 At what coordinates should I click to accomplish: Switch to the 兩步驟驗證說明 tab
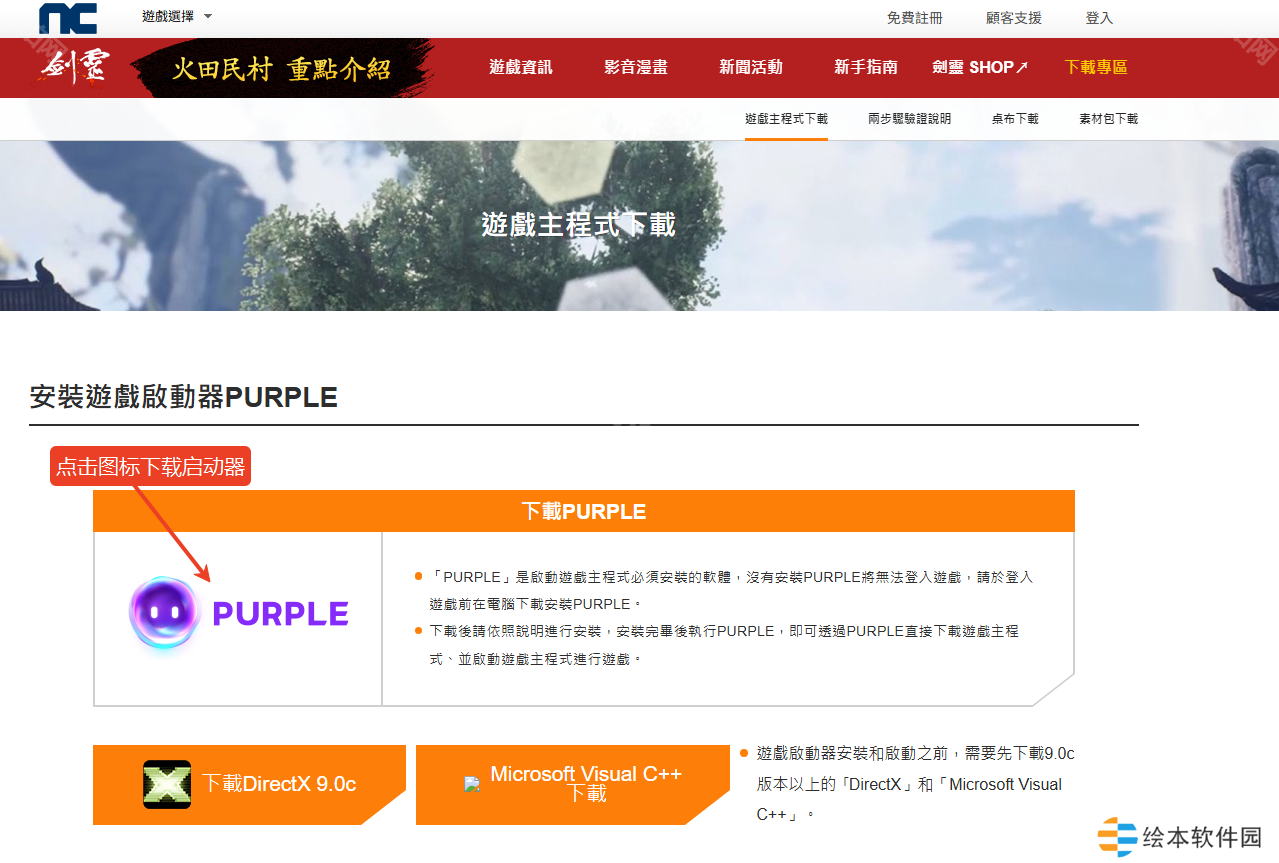click(909, 119)
